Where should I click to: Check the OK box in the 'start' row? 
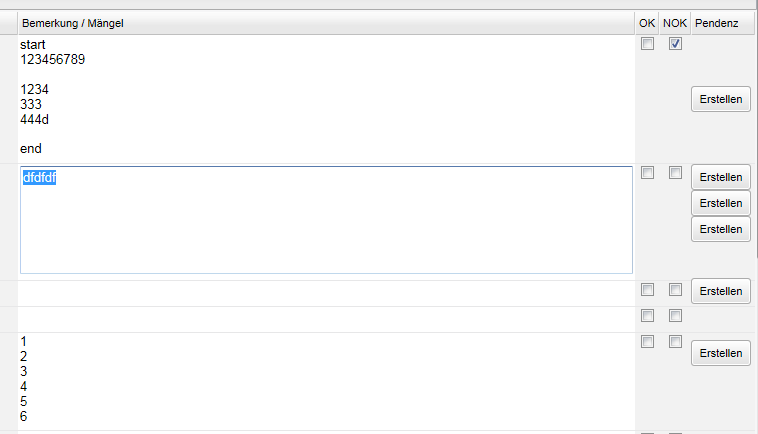647,44
